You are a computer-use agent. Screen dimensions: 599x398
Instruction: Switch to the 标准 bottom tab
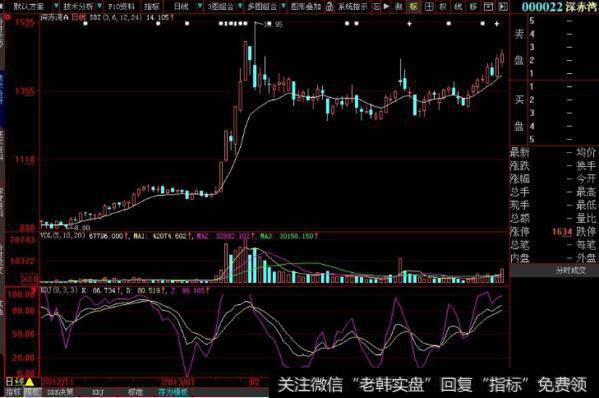click(x=135, y=392)
